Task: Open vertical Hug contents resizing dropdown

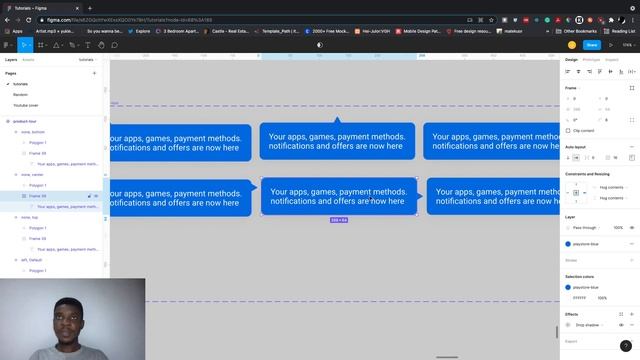Action: [x=613, y=198]
